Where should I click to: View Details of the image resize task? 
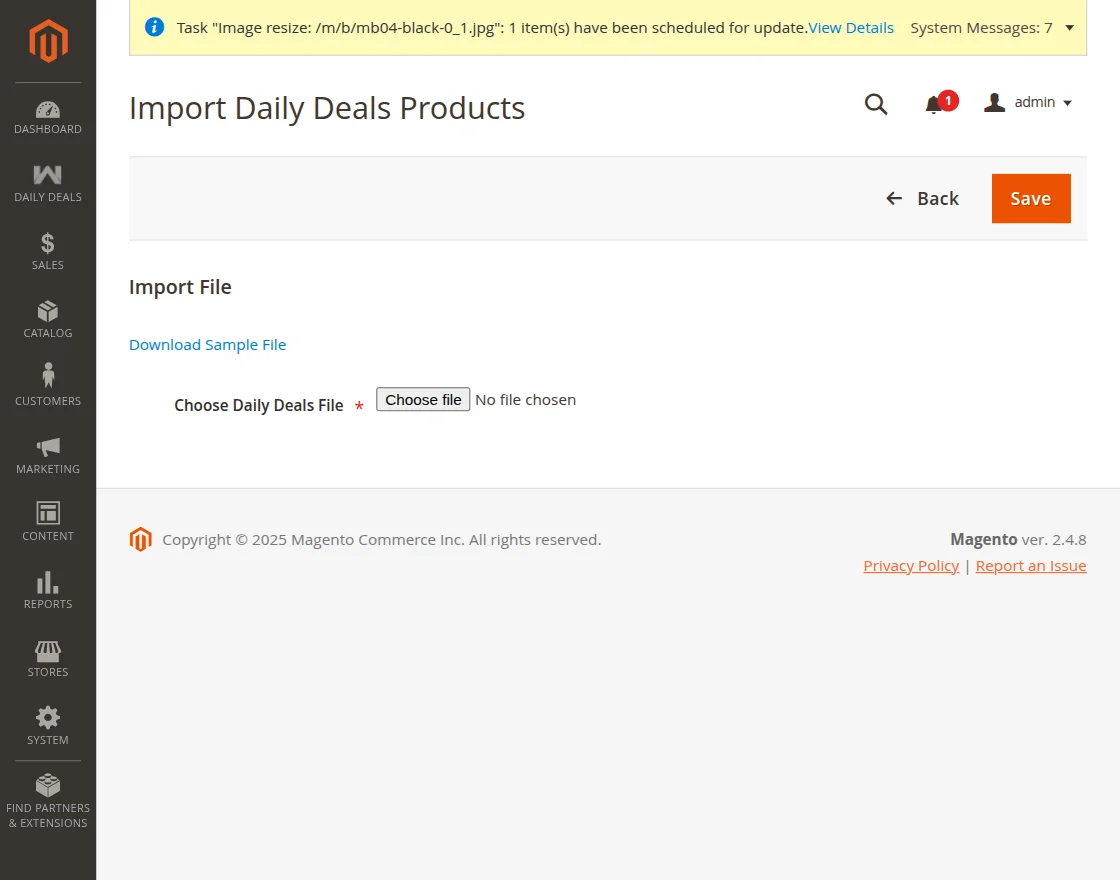pyautogui.click(x=851, y=28)
